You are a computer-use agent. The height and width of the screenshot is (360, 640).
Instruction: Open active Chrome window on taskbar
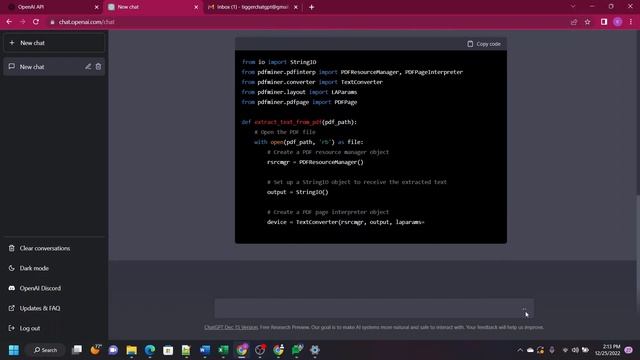click(x=242, y=350)
